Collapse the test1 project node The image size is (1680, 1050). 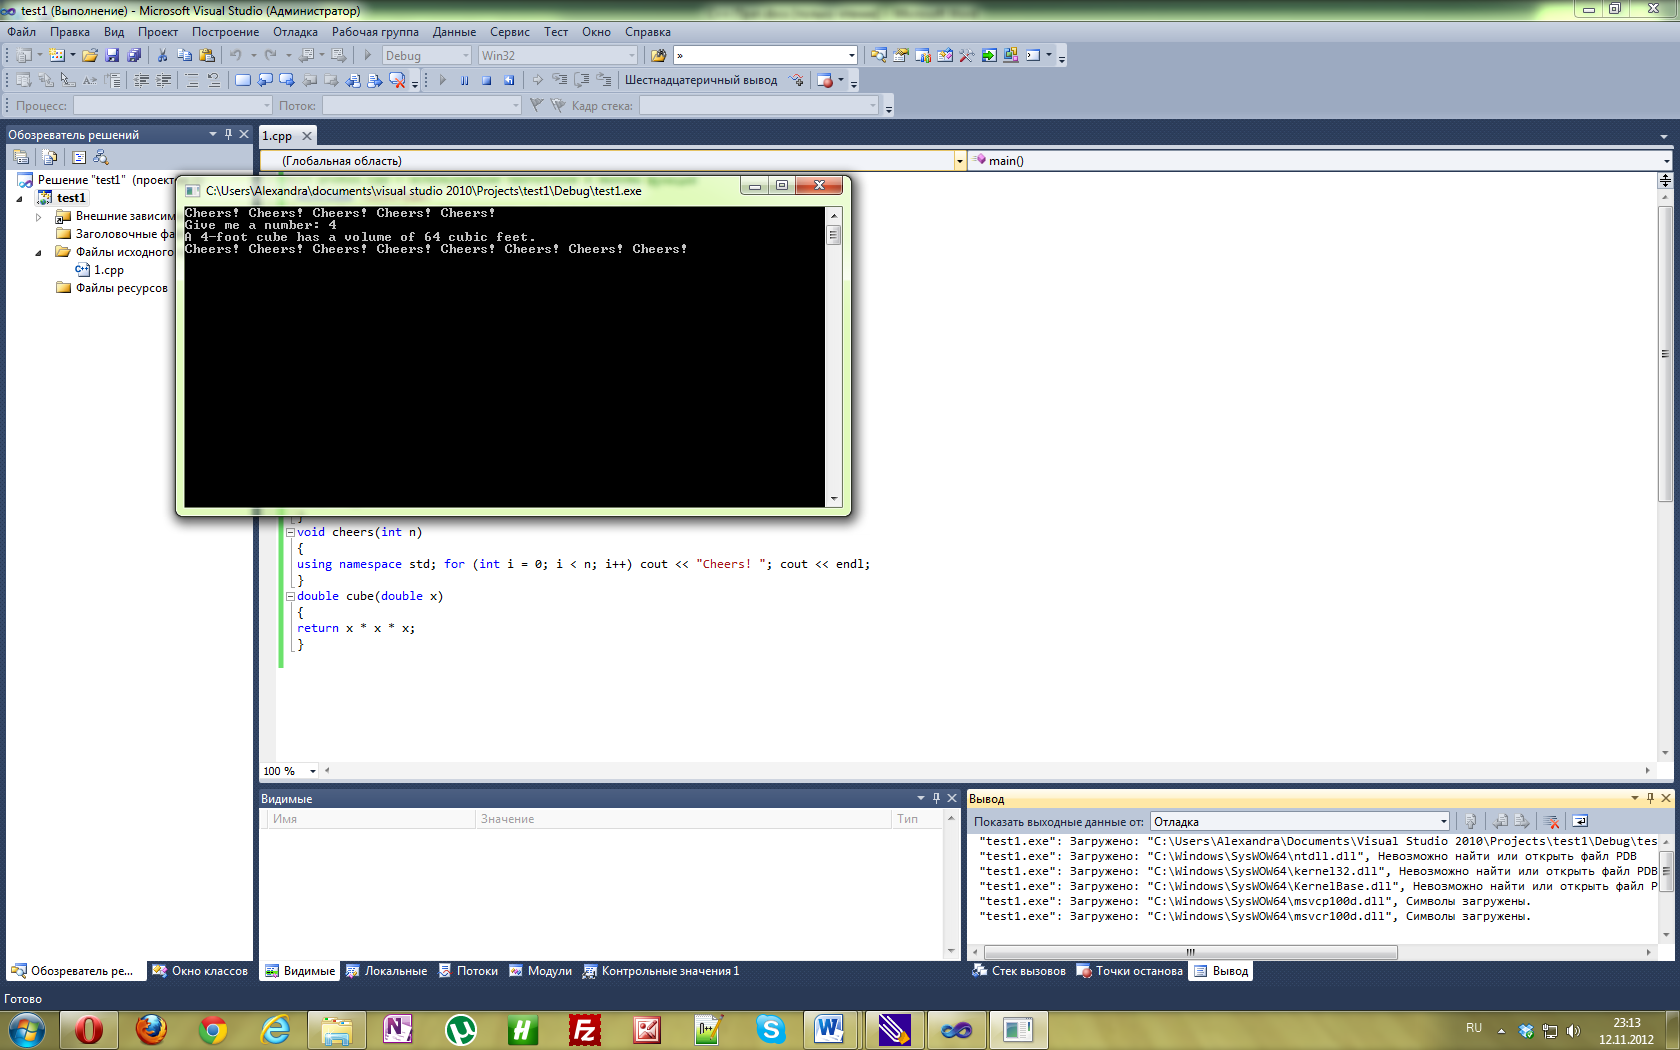(x=20, y=199)
